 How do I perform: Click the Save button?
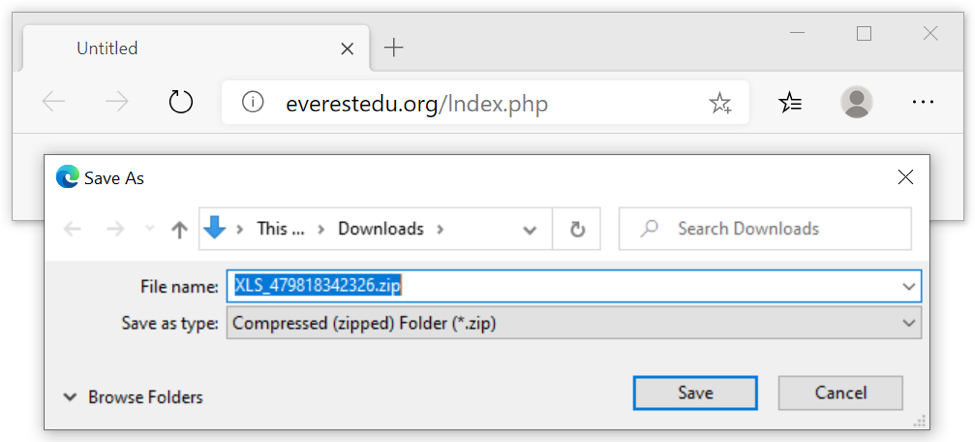695,393
